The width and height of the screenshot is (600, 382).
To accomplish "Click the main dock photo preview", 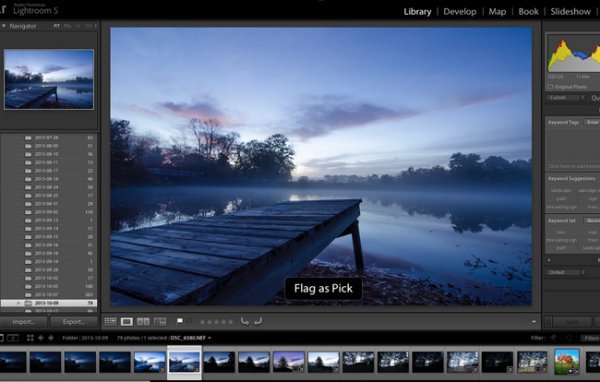I will [x=321, y=166].
